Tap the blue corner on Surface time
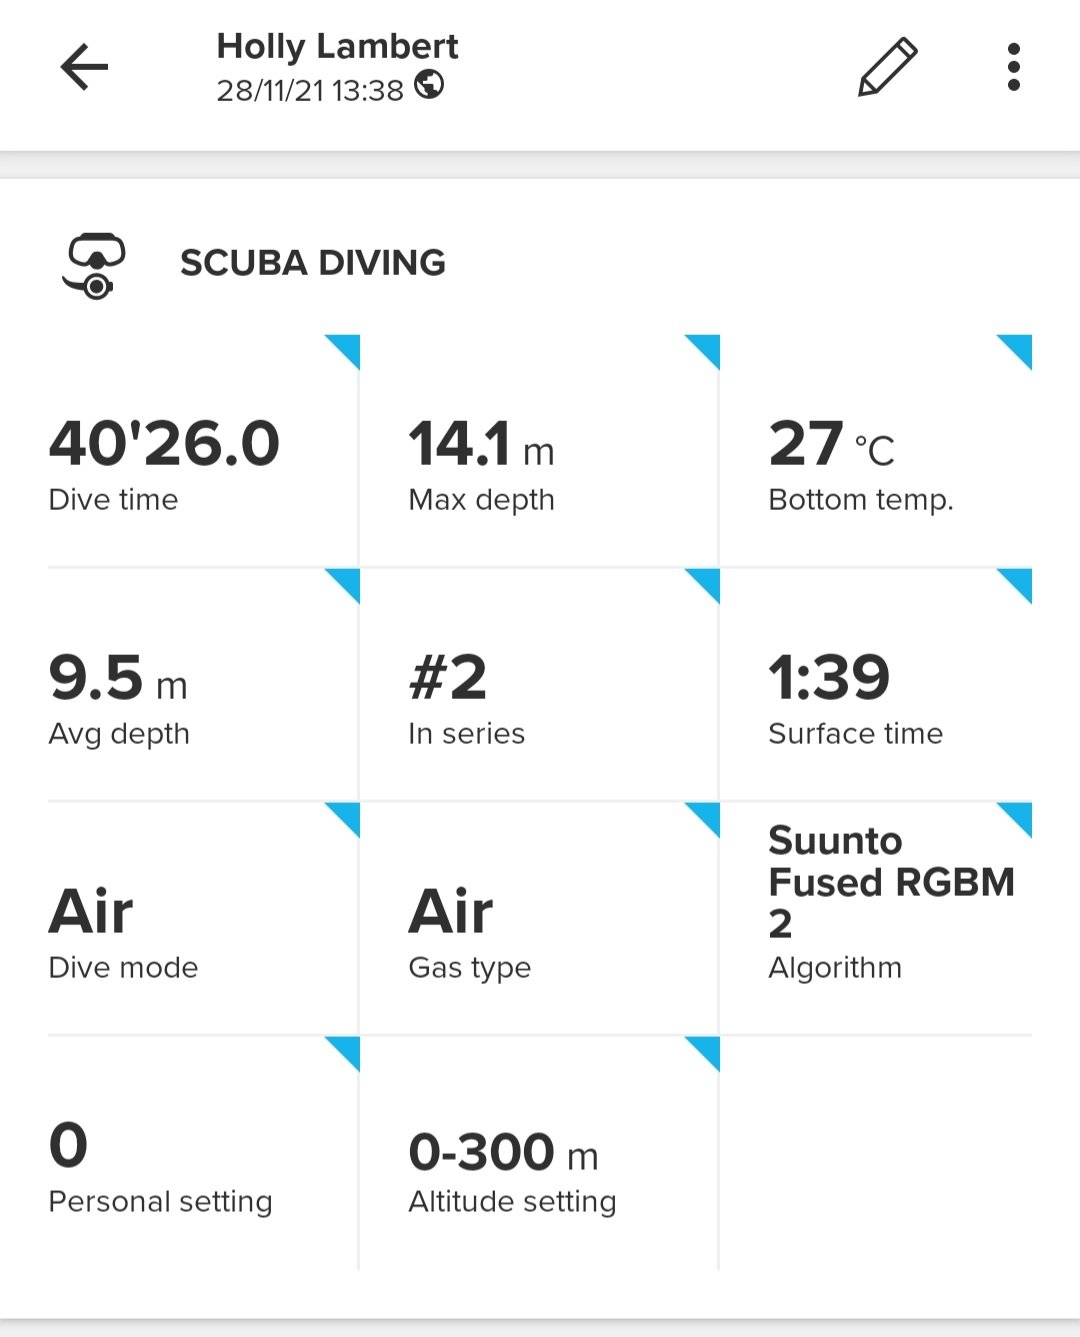The height and width of the screenshot is (1337, 1080). (x=1018, y=584)
